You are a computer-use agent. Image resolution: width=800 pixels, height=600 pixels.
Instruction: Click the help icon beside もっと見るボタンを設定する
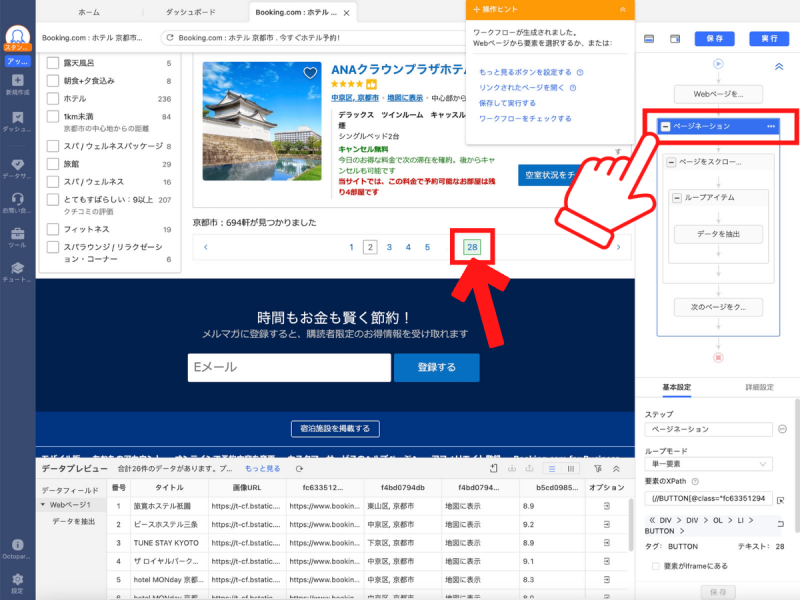pyautogui.click(x=580, y=72)
